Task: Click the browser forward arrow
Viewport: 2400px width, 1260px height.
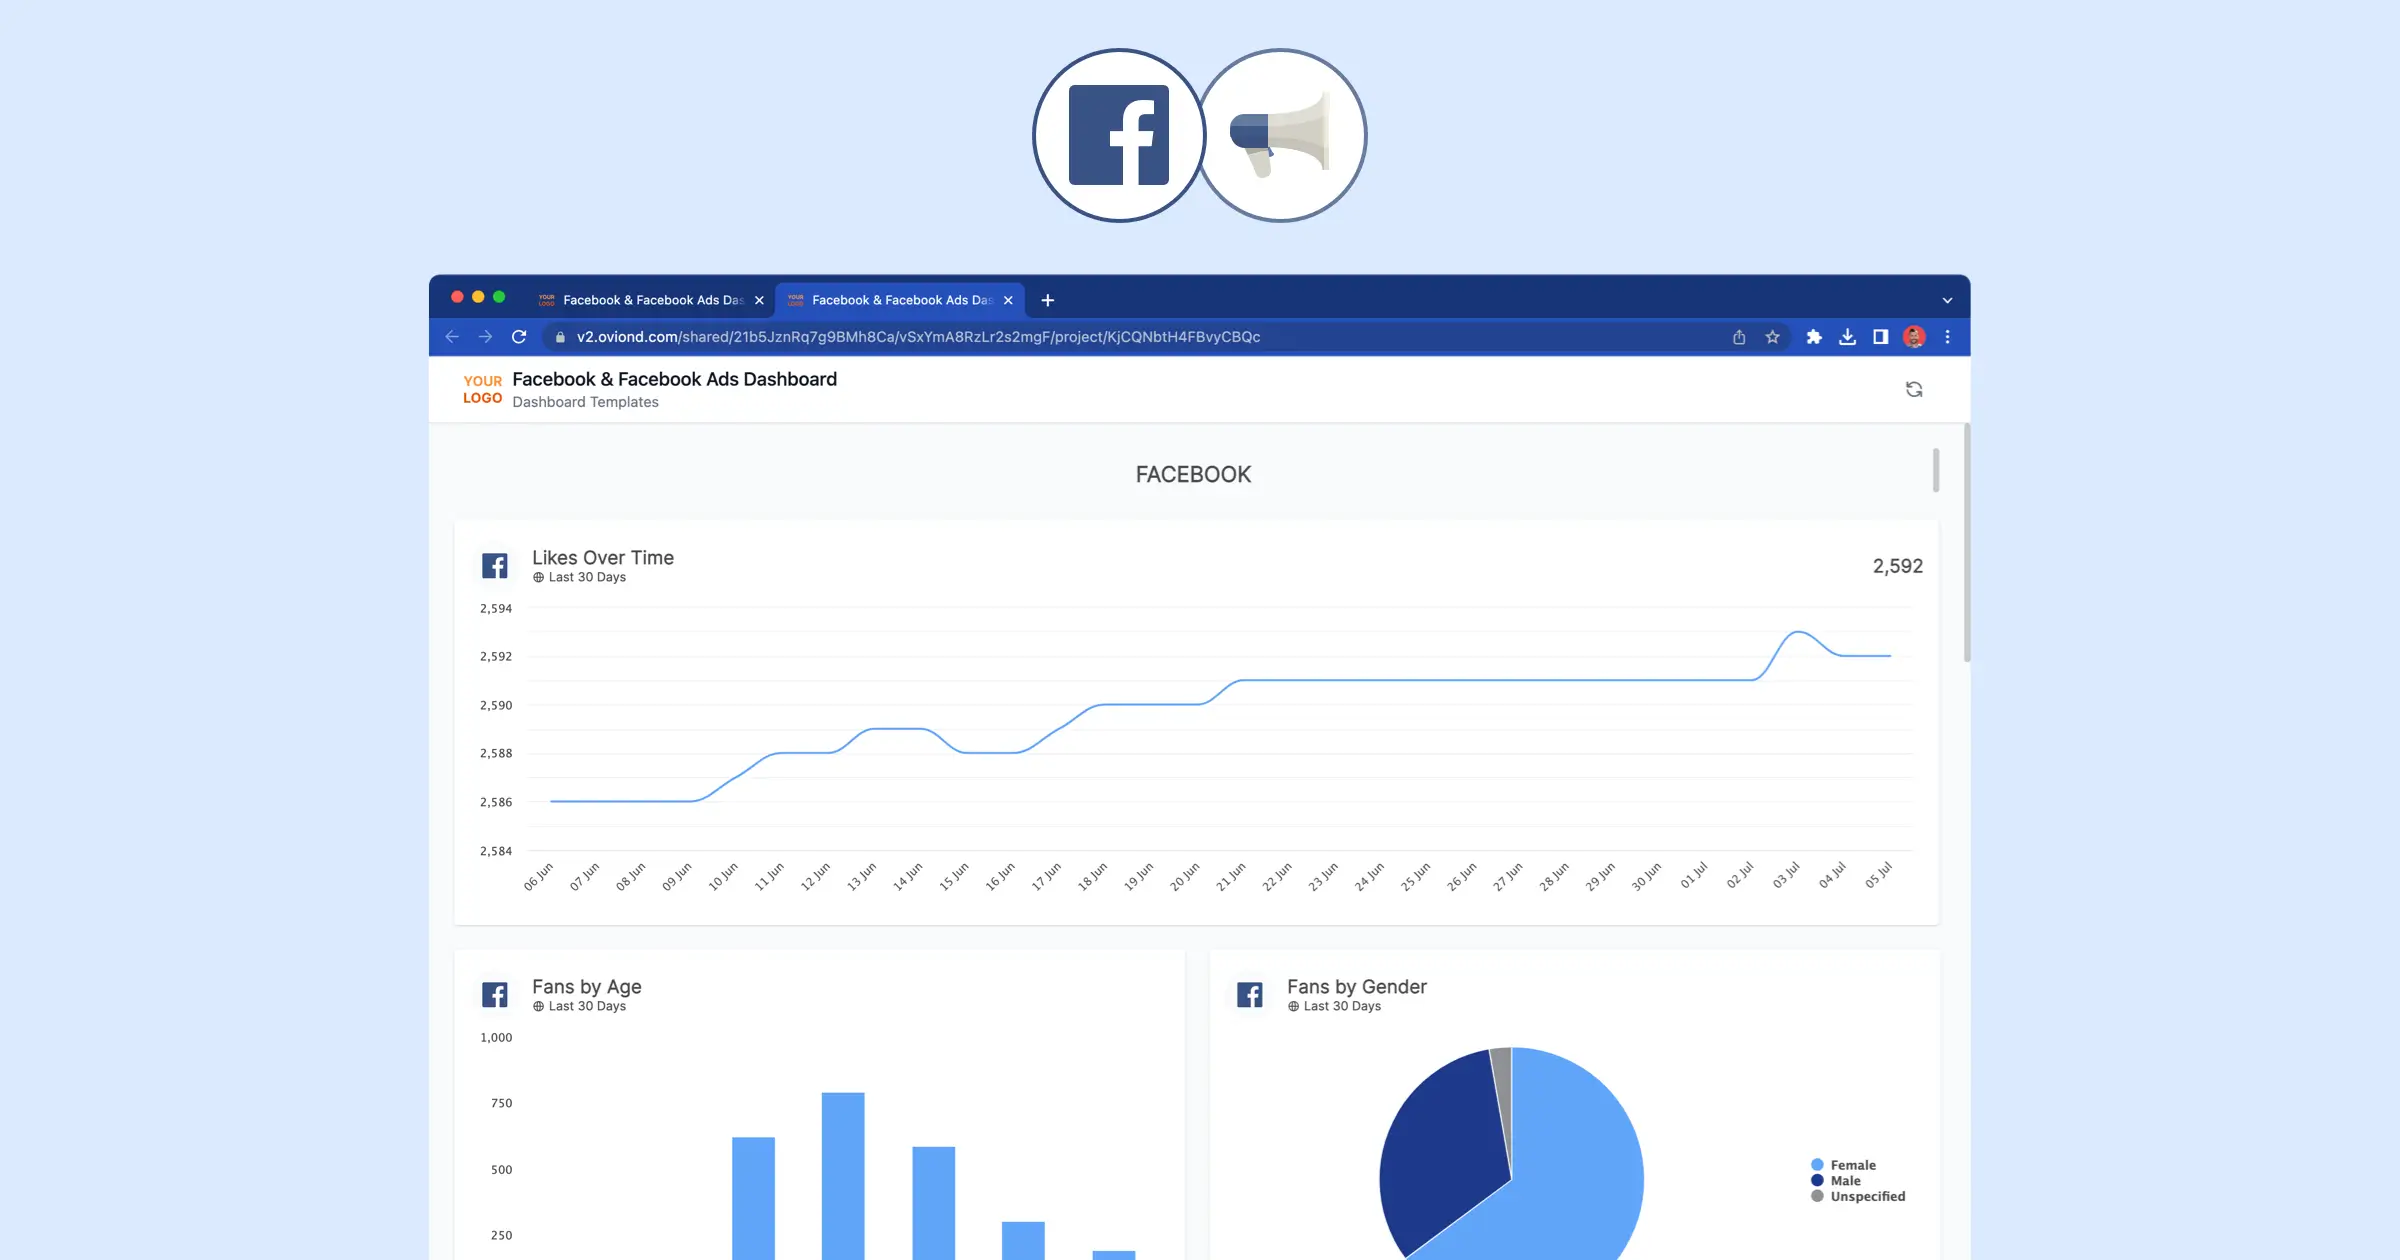Action: pyautogui.click(x=485, y=337)
